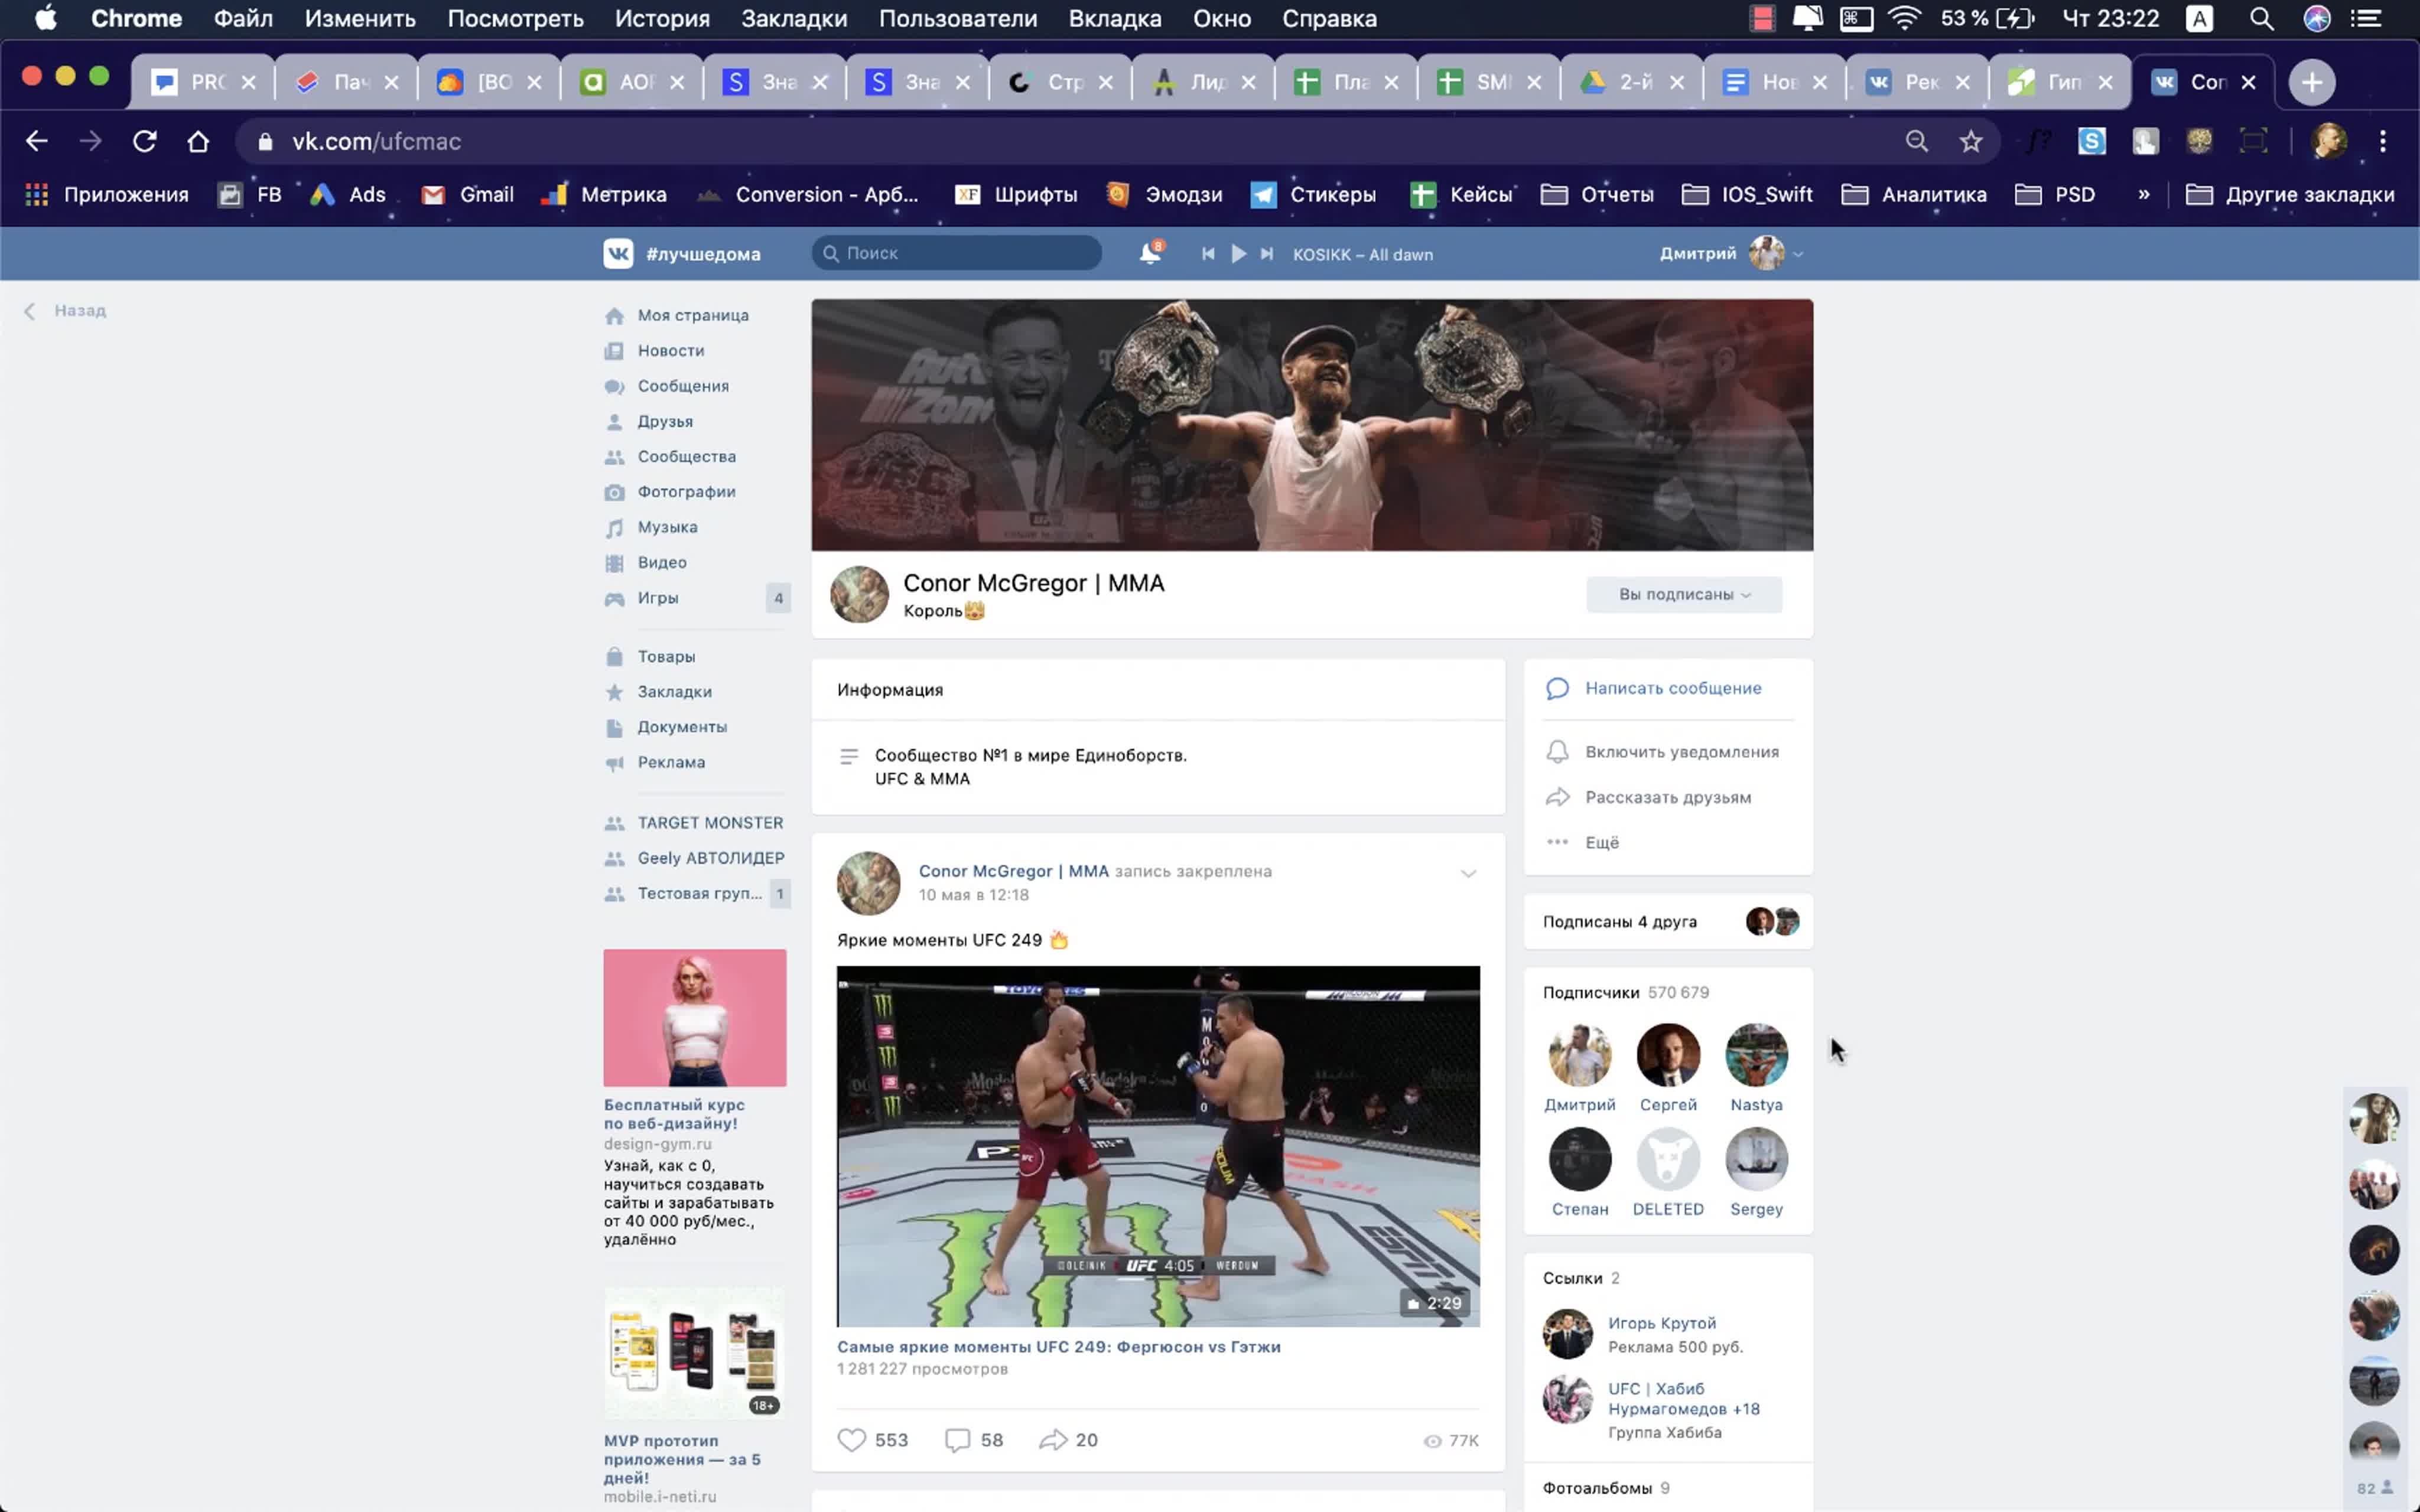Open the UFC | Хабиб Нурмагомедов link
This screenshot has height=1512, width=2420.
[1683, 1399]
